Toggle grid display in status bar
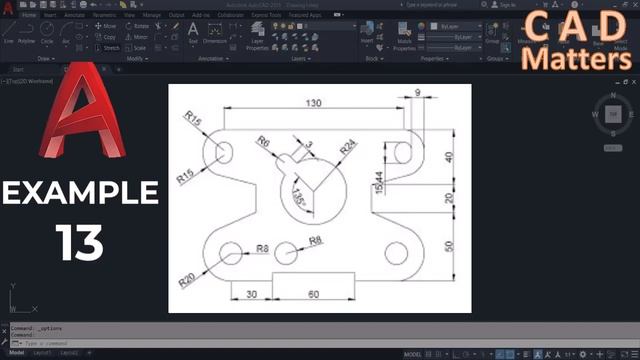 (428, 354)
